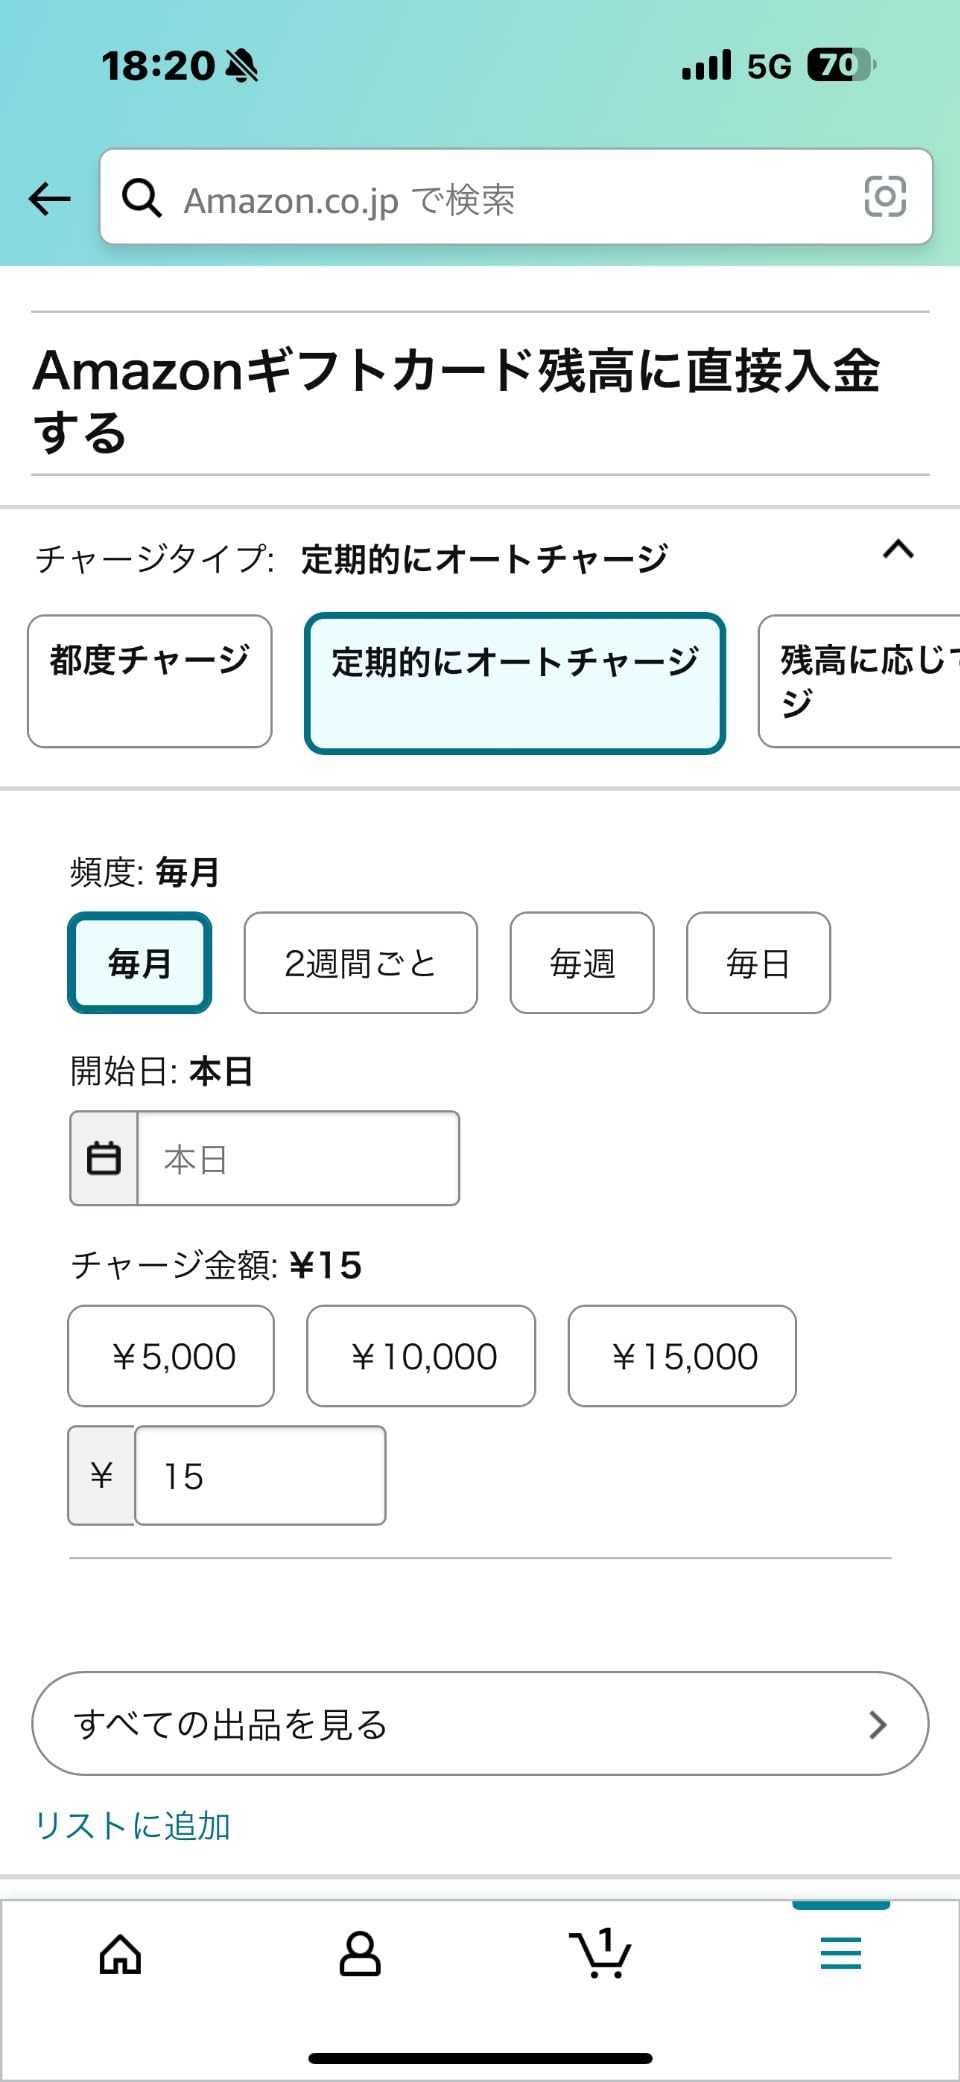Tap the custom amount field showing 15
This screenshot has width=960, height=2082.
pyautogui.click(x=259, y=1475)
